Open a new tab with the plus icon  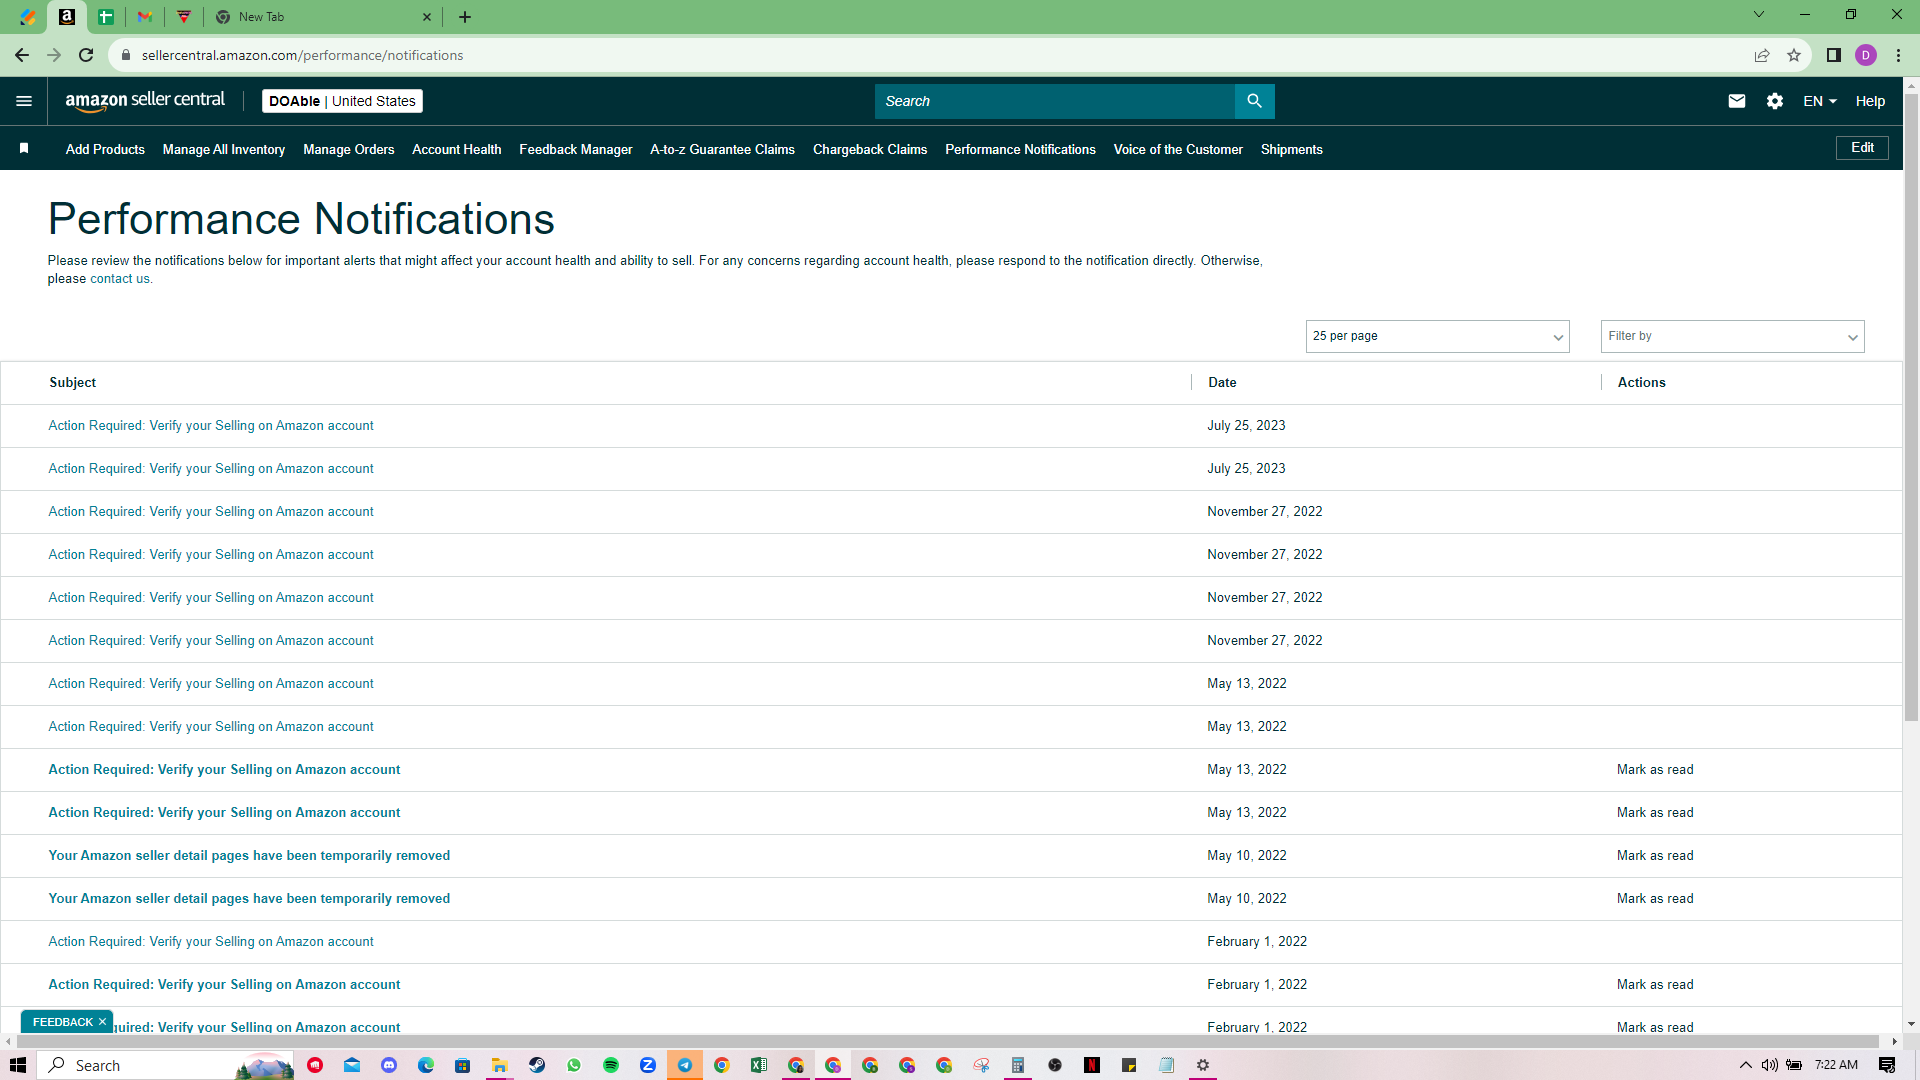tap(465, 17)
